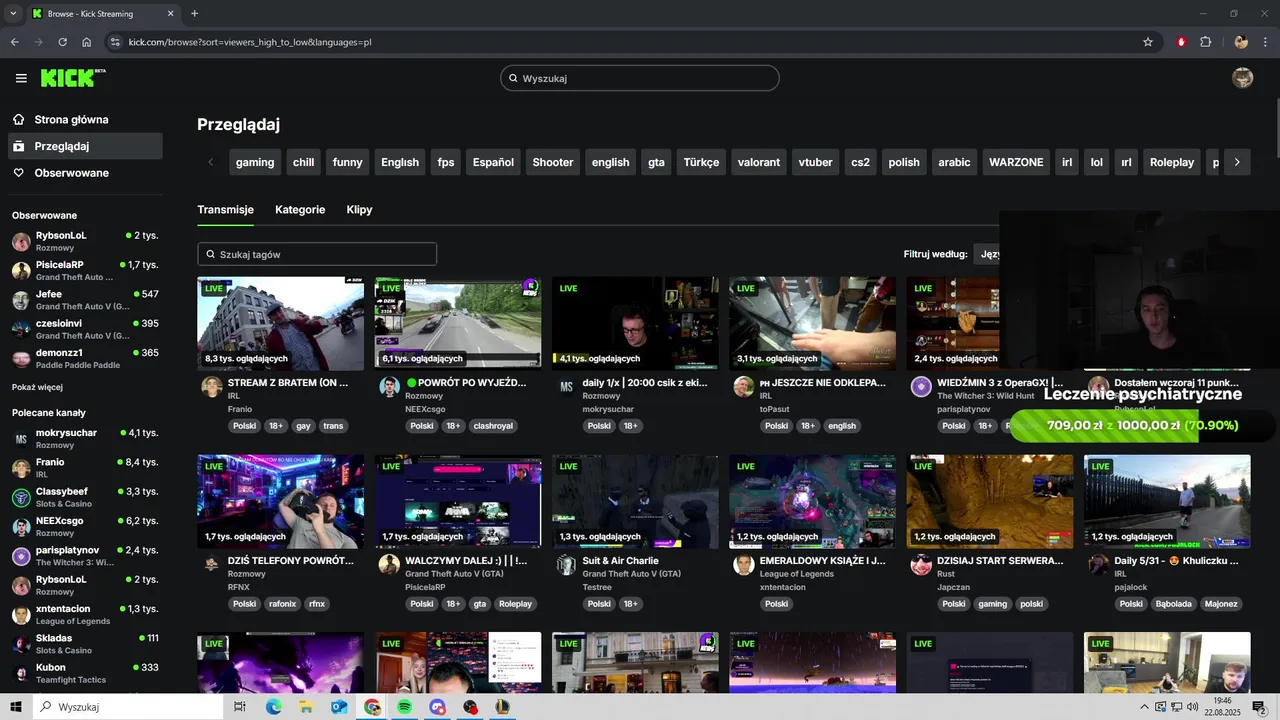Open the Chrome extensions puzzle icon
This screenshot has height=720, width=1280.
click(1206, 42)
